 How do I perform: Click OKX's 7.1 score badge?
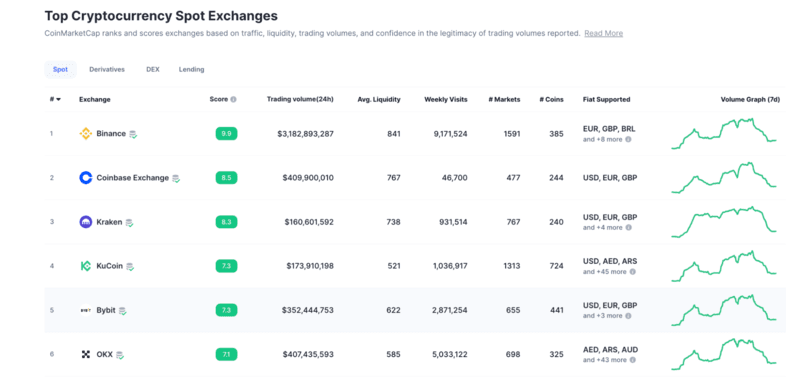[226, 354]
